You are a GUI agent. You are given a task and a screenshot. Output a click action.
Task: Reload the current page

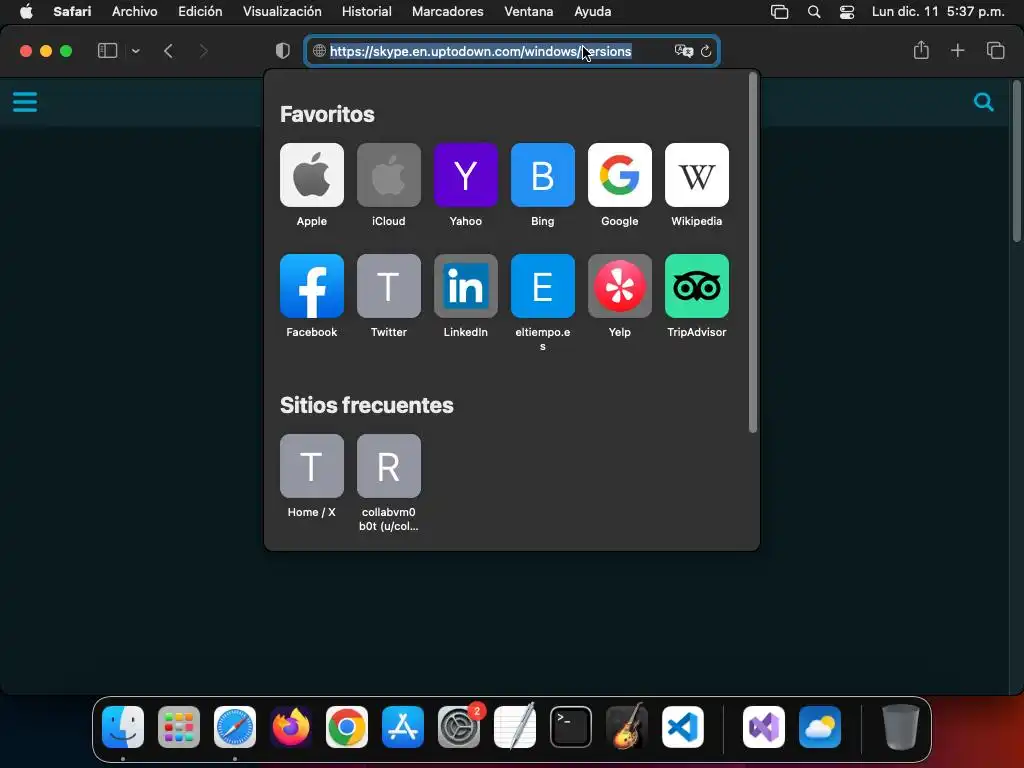pos(706,51)
